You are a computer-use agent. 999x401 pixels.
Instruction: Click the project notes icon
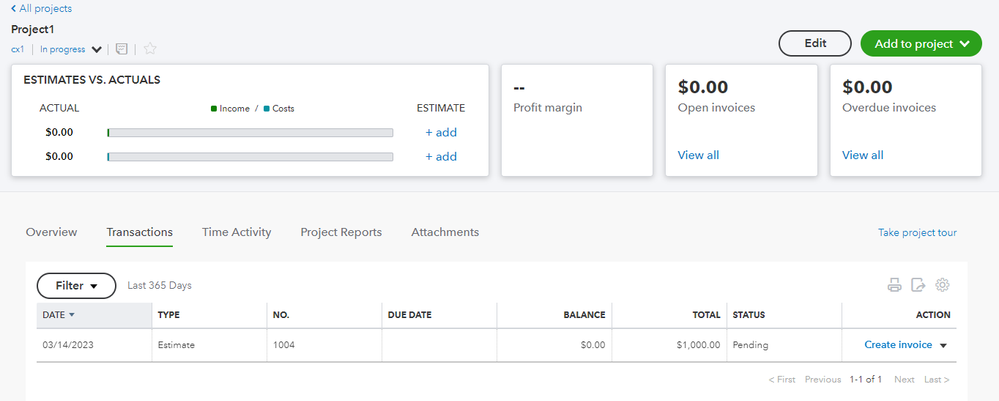(122, 48)
